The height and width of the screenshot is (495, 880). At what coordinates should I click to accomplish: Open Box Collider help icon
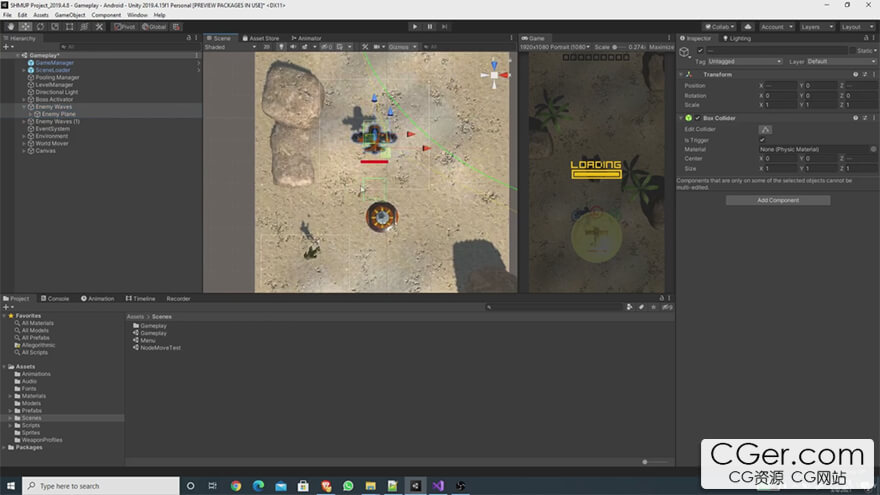(x=855, y=118)
